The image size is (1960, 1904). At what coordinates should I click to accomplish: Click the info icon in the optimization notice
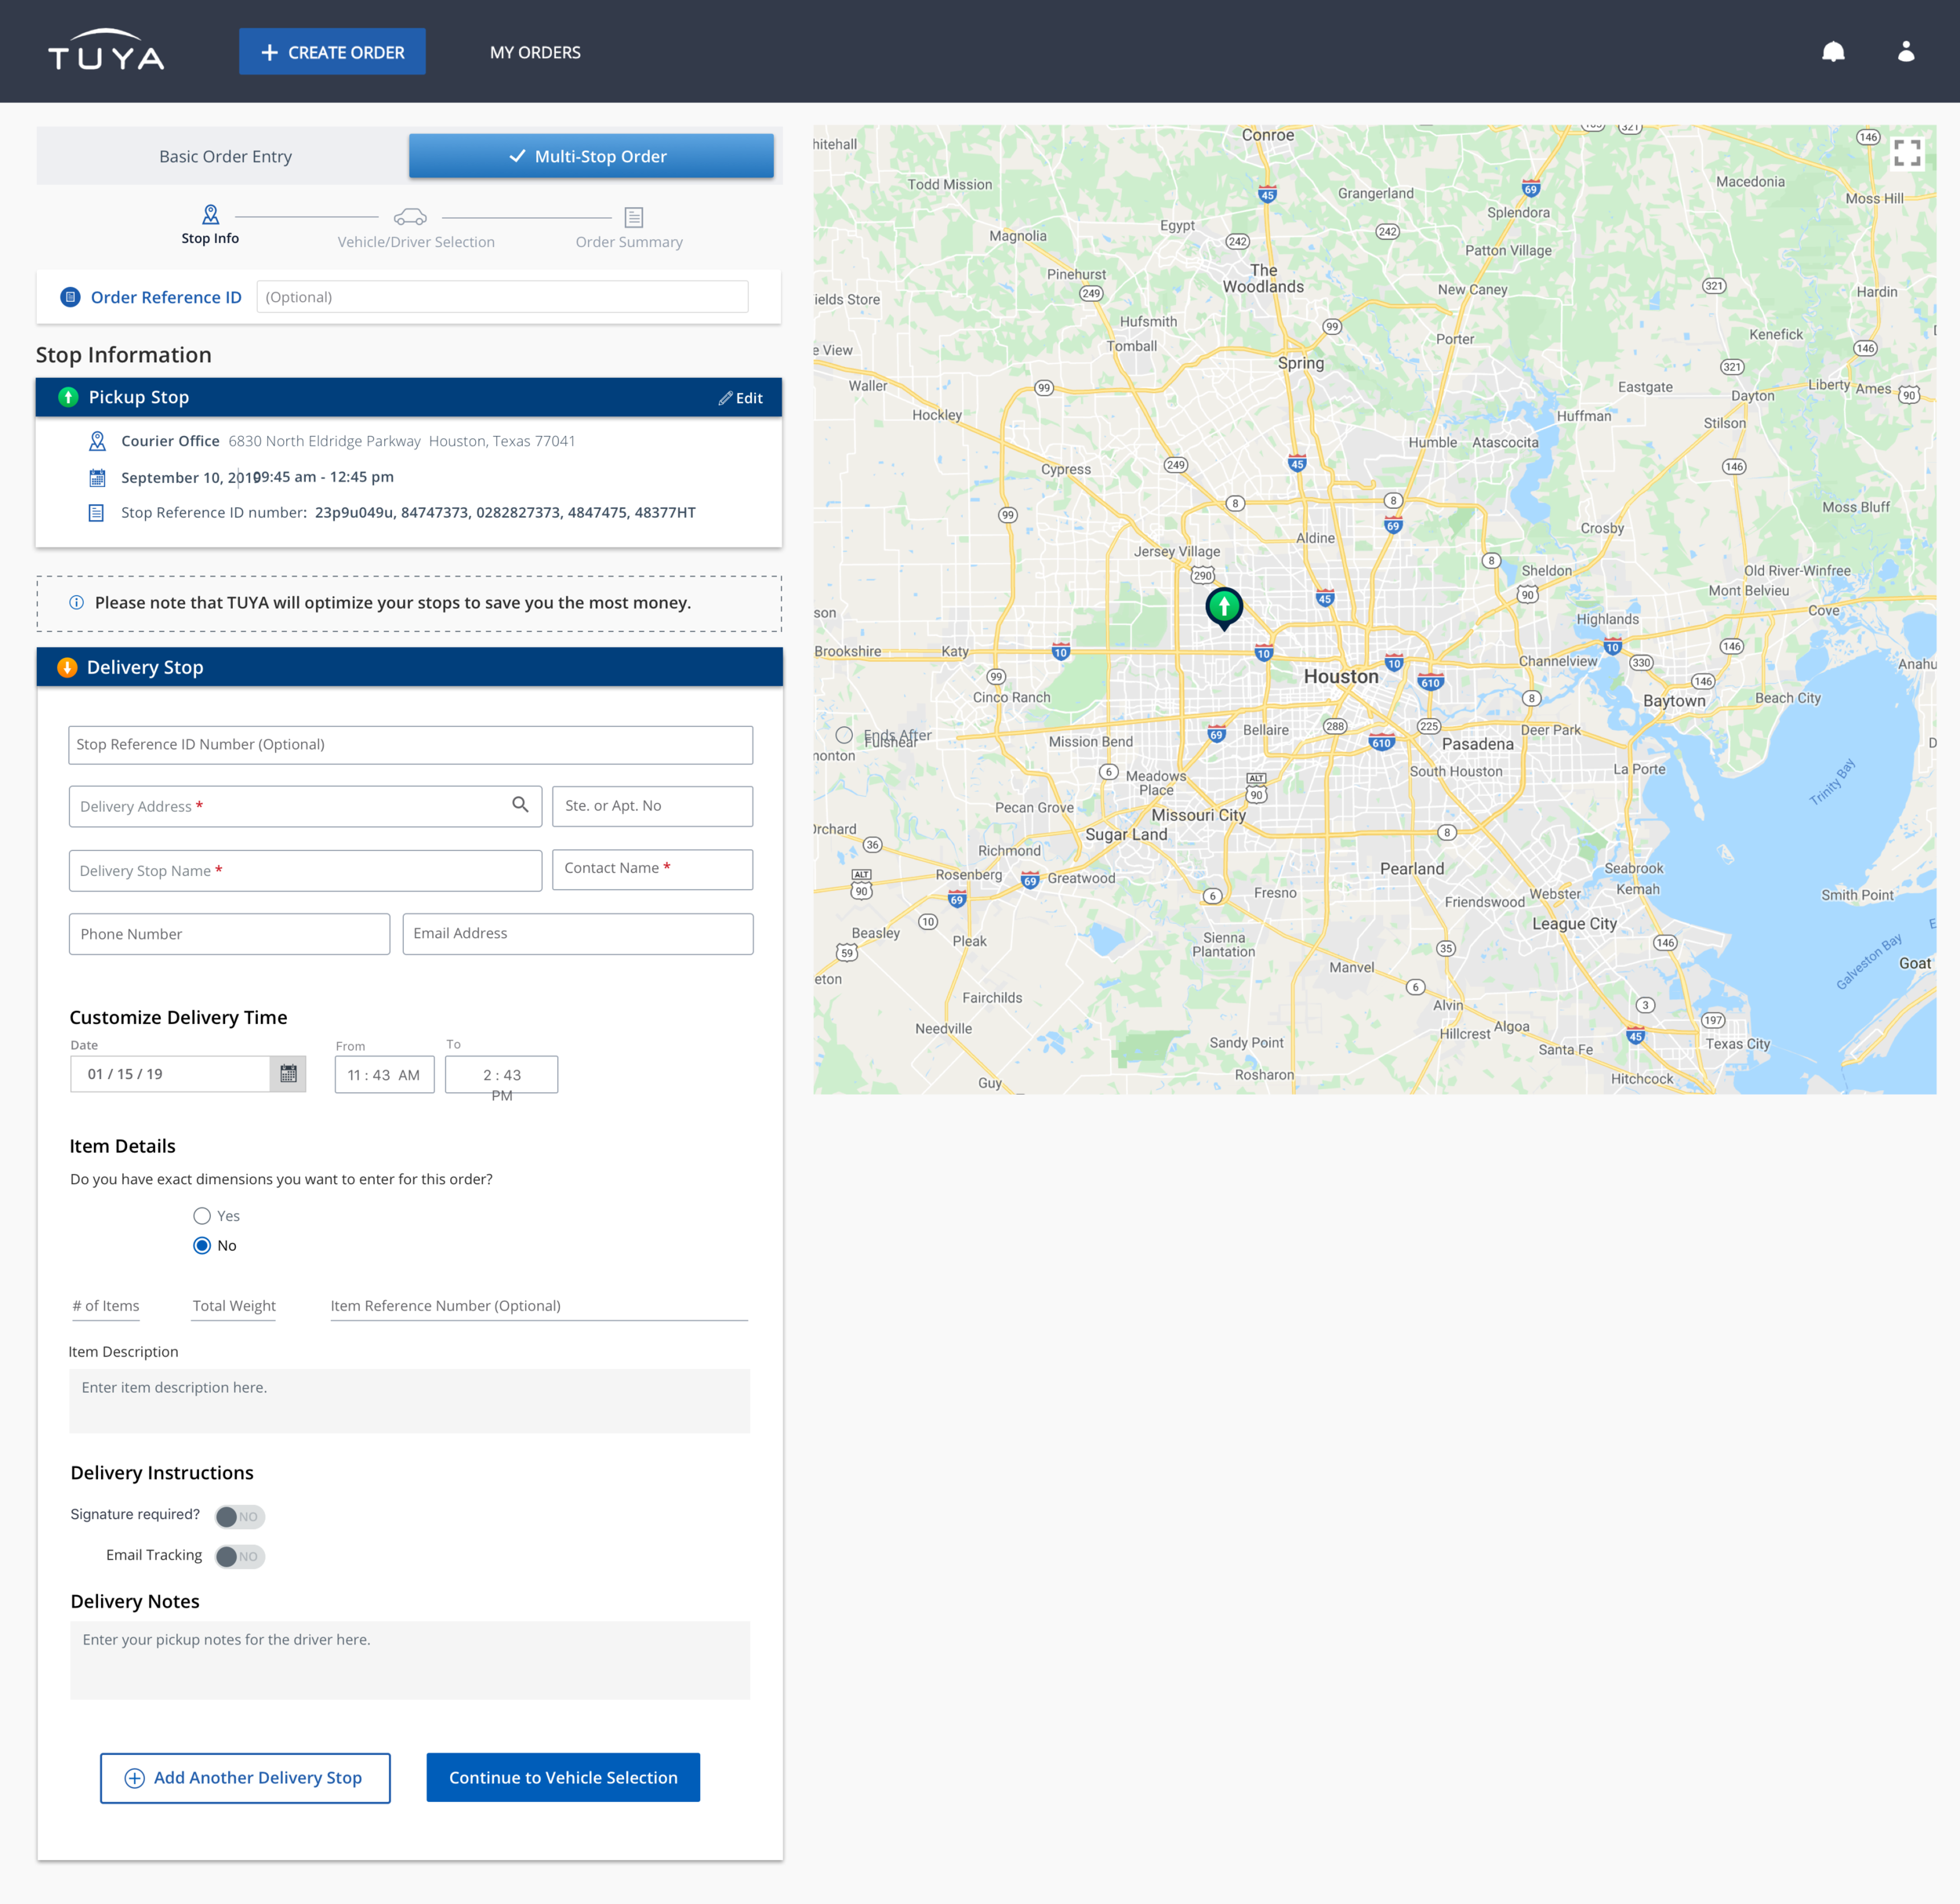[76, 602]
